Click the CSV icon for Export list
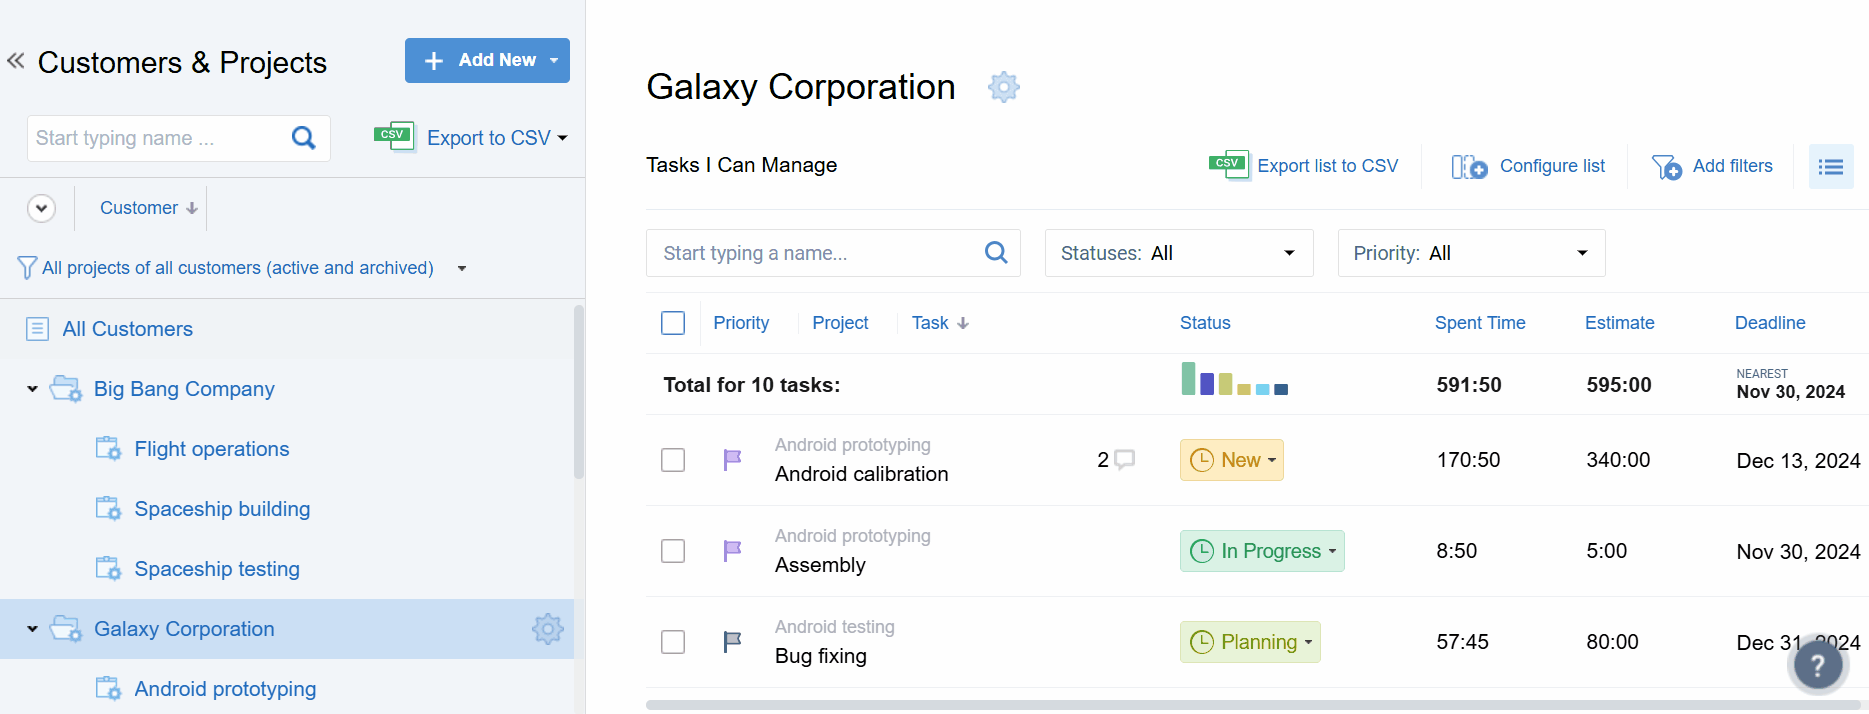1869x714 pixels. pyautogui.click(x=1229, y=165)
